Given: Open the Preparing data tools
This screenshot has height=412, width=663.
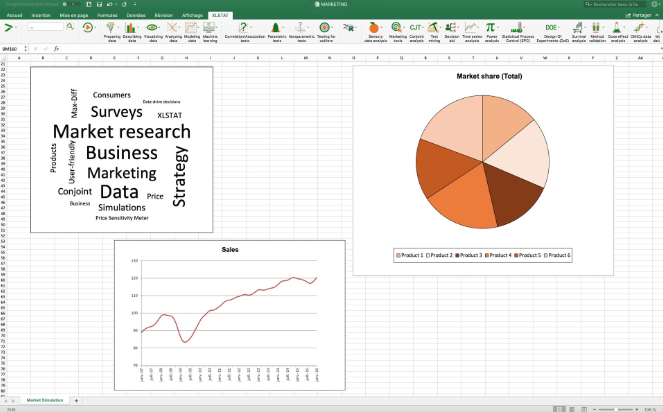Looking at the screenshot, I should (x=111, y=32).
